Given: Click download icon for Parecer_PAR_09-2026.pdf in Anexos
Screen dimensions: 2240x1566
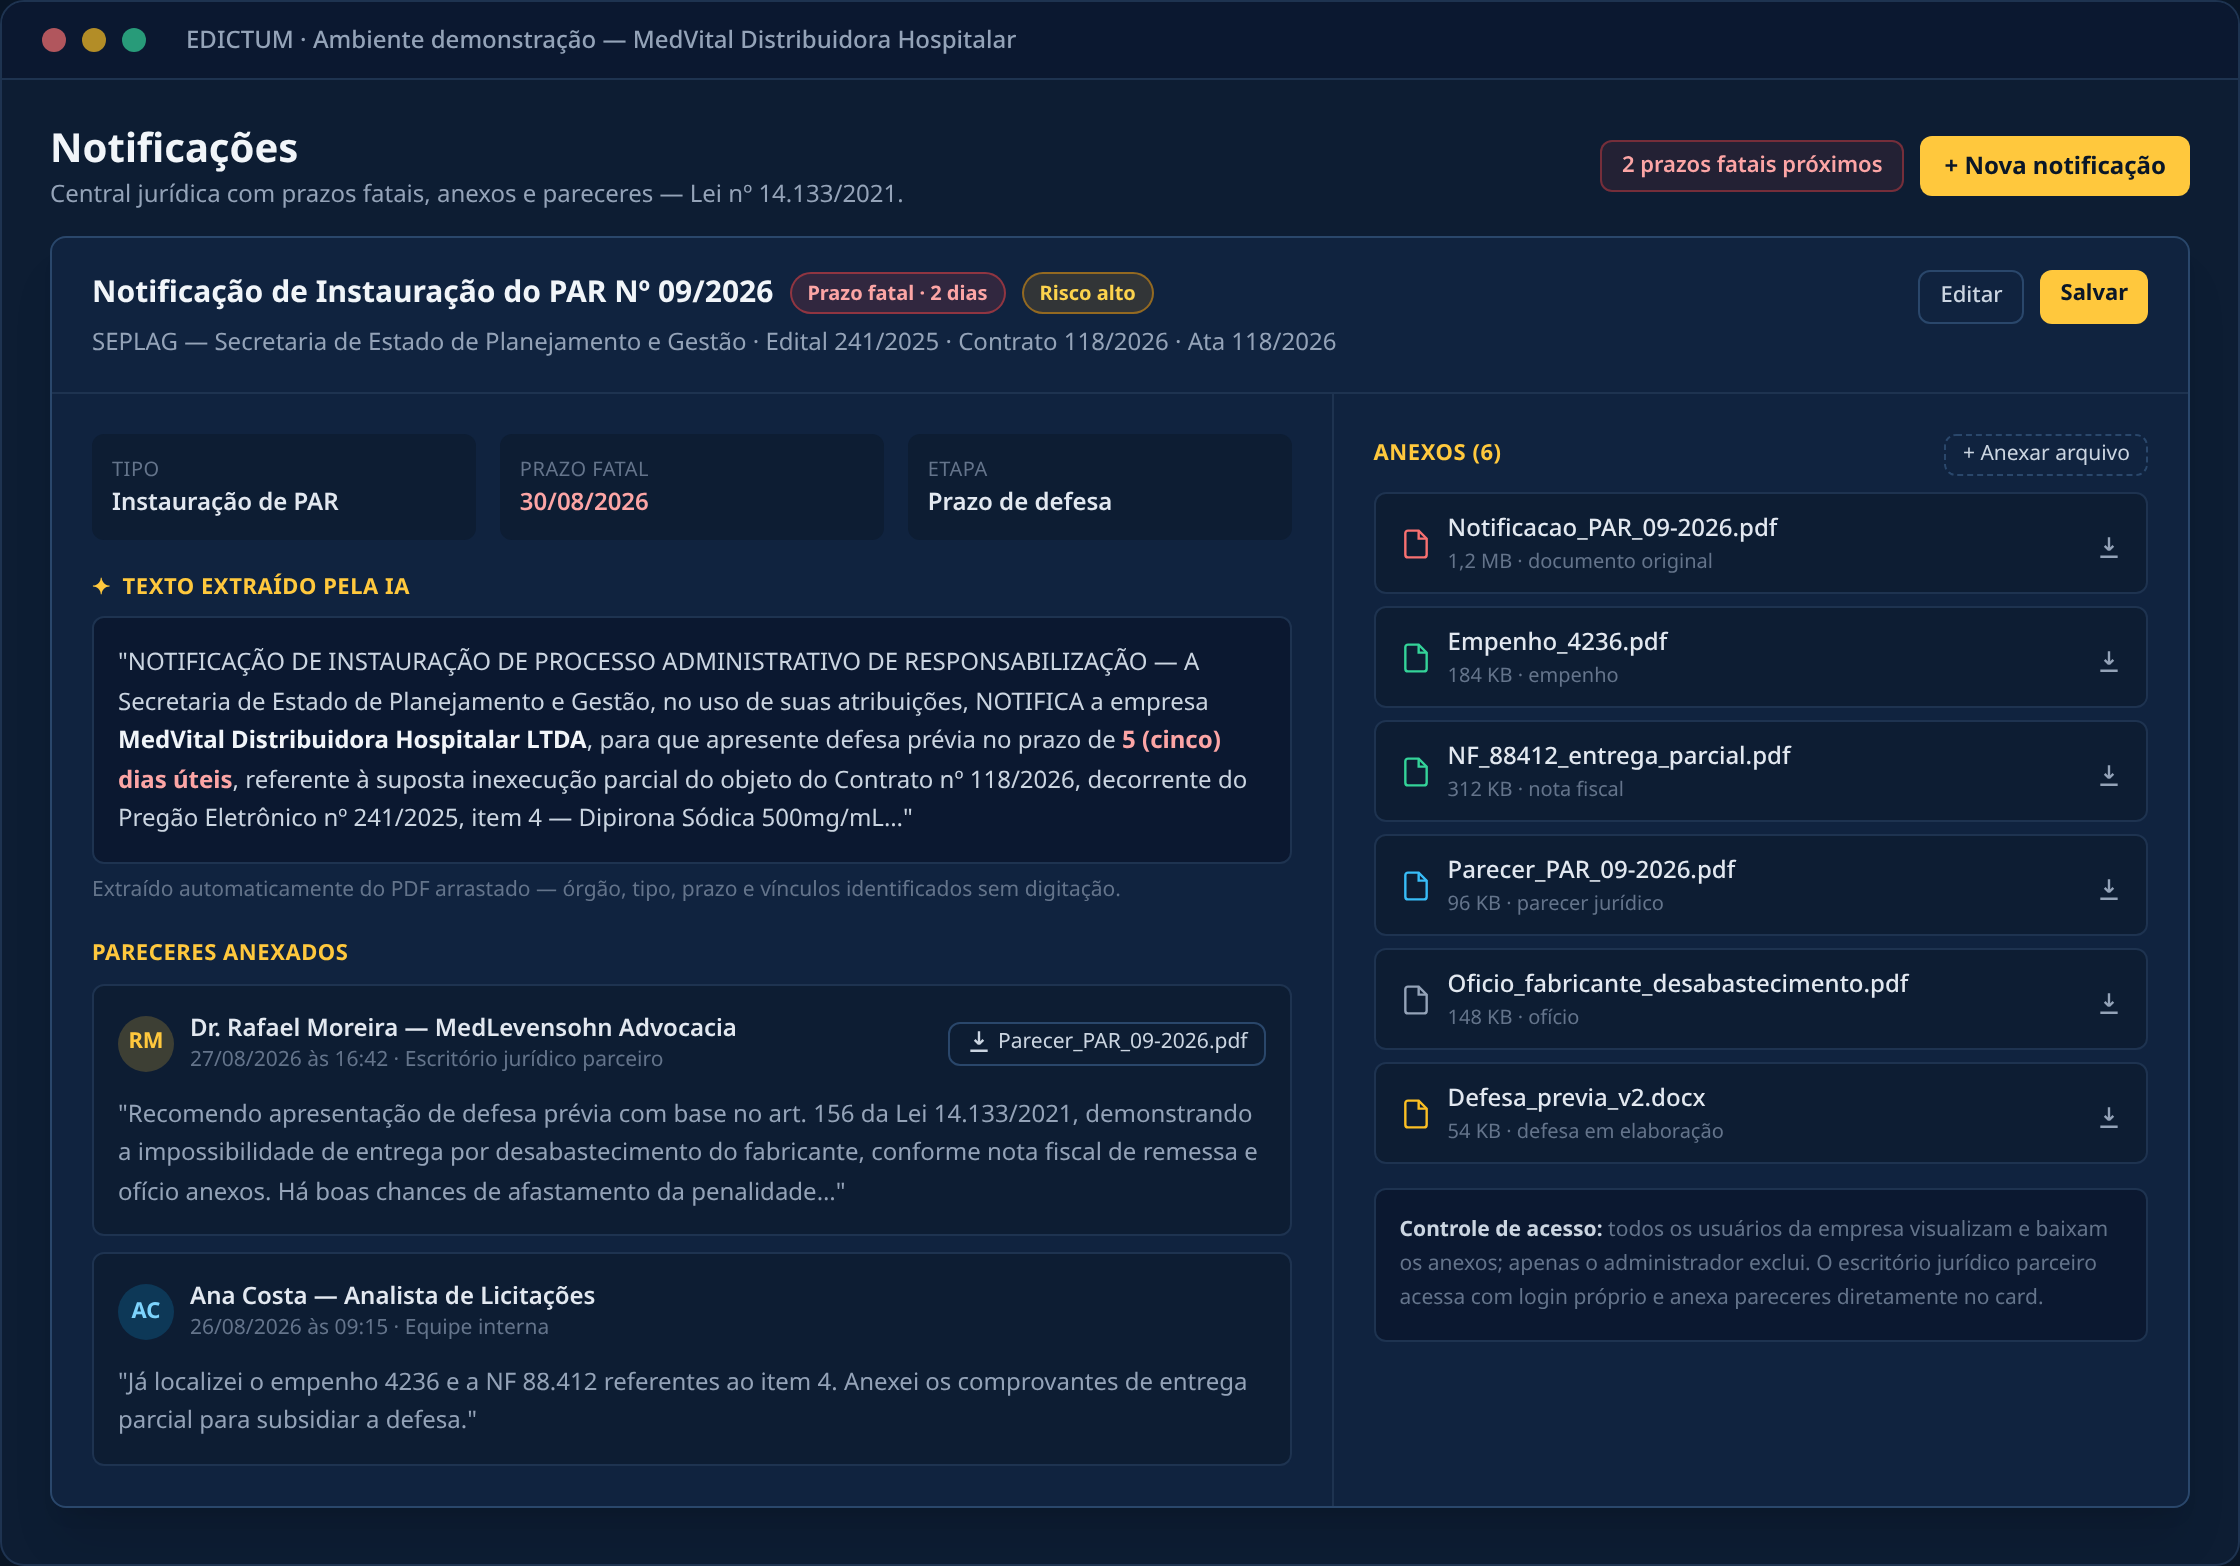Looking at the screenshot, I should pyautogui.click(x=2108, y=889).
